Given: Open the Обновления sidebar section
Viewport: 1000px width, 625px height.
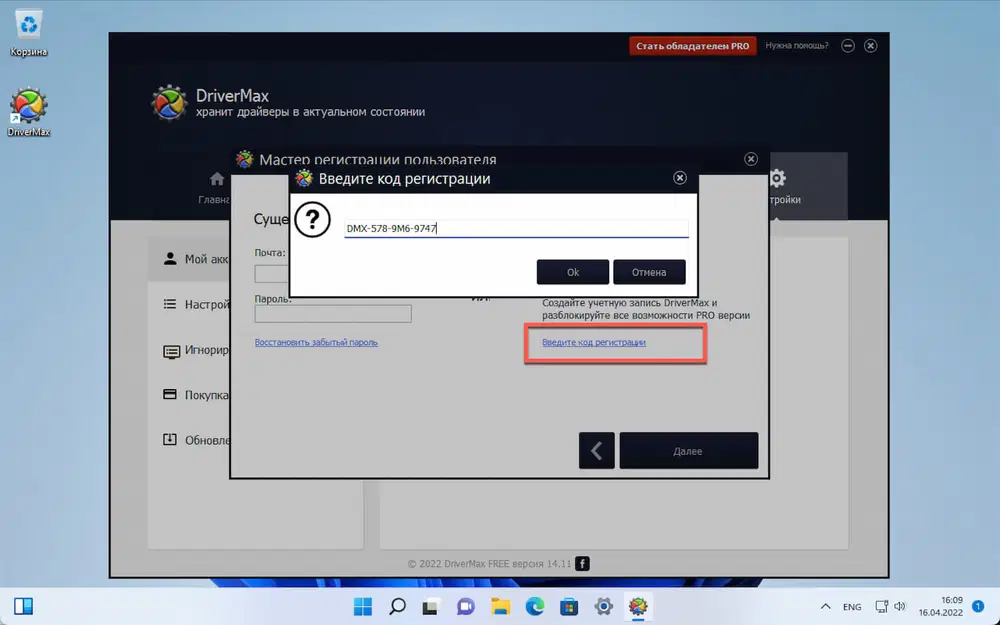Looking at the screenshot, I should coord(200,439).
